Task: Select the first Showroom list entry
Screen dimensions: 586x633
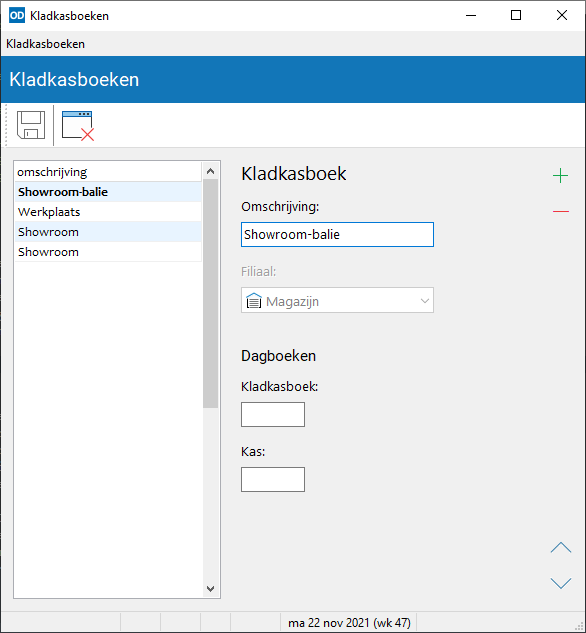Action: 108,232
